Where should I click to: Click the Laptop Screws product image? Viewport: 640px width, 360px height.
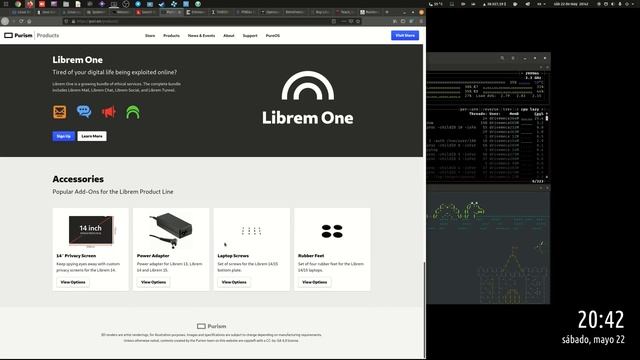251,231
